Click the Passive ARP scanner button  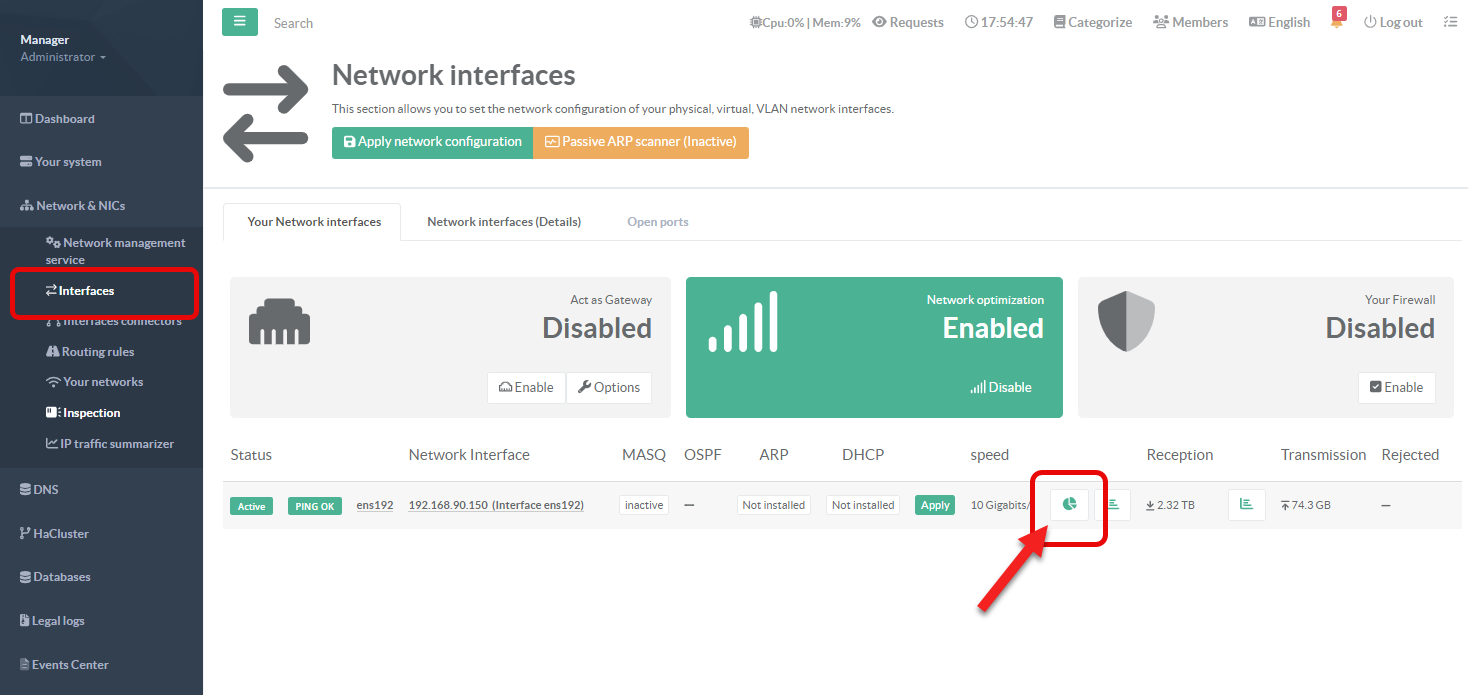tap(640, 142)
